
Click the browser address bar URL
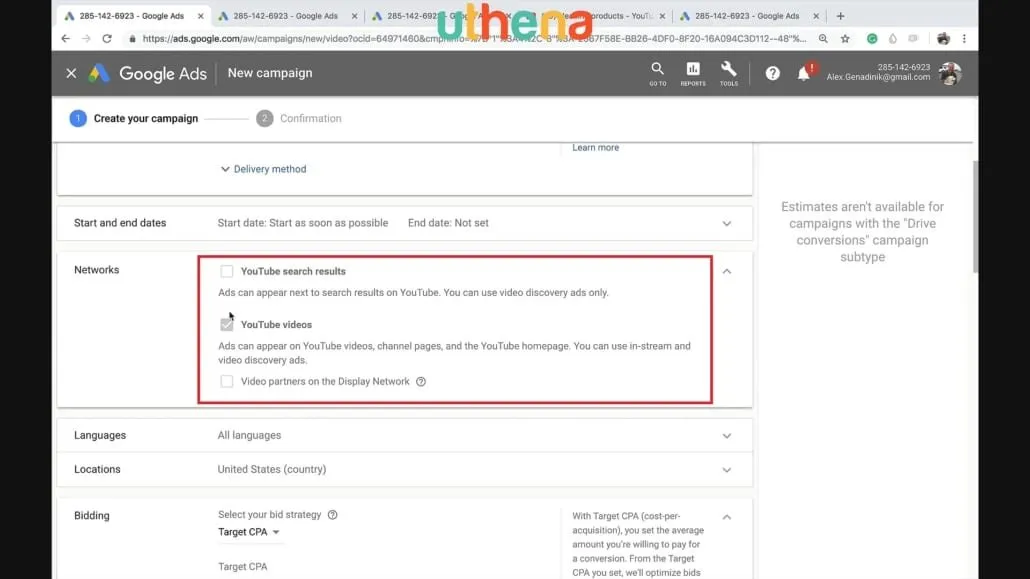coord(474,39)
